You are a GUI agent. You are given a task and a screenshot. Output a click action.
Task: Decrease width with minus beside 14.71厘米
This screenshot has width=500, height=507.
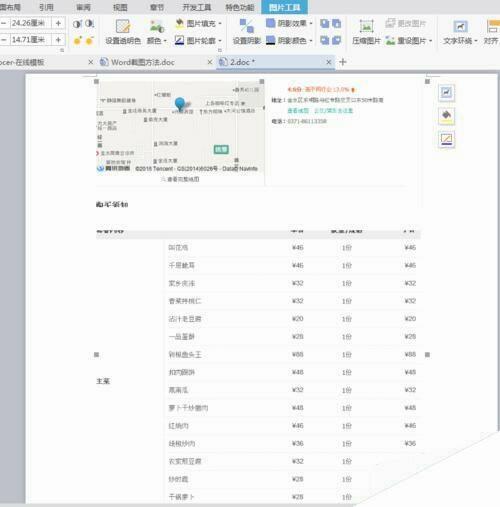[4, 40]
